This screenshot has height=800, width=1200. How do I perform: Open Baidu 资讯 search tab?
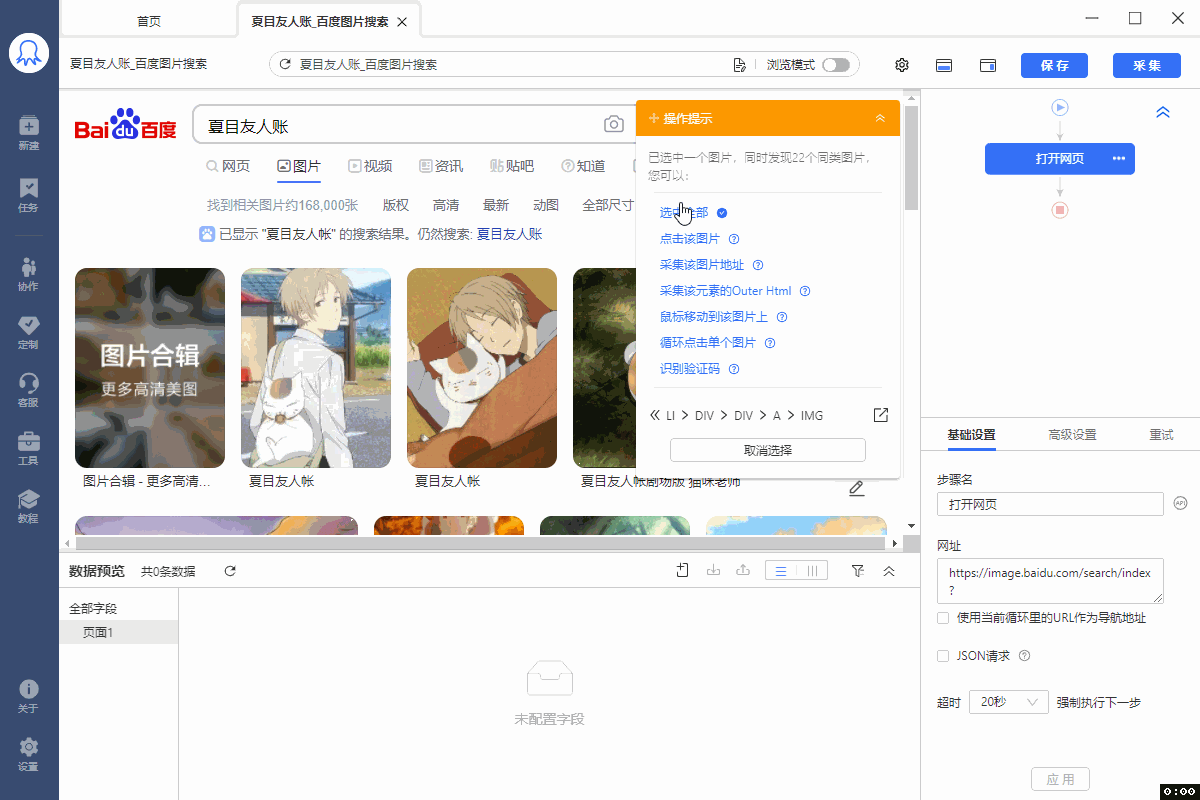(441, 166)
